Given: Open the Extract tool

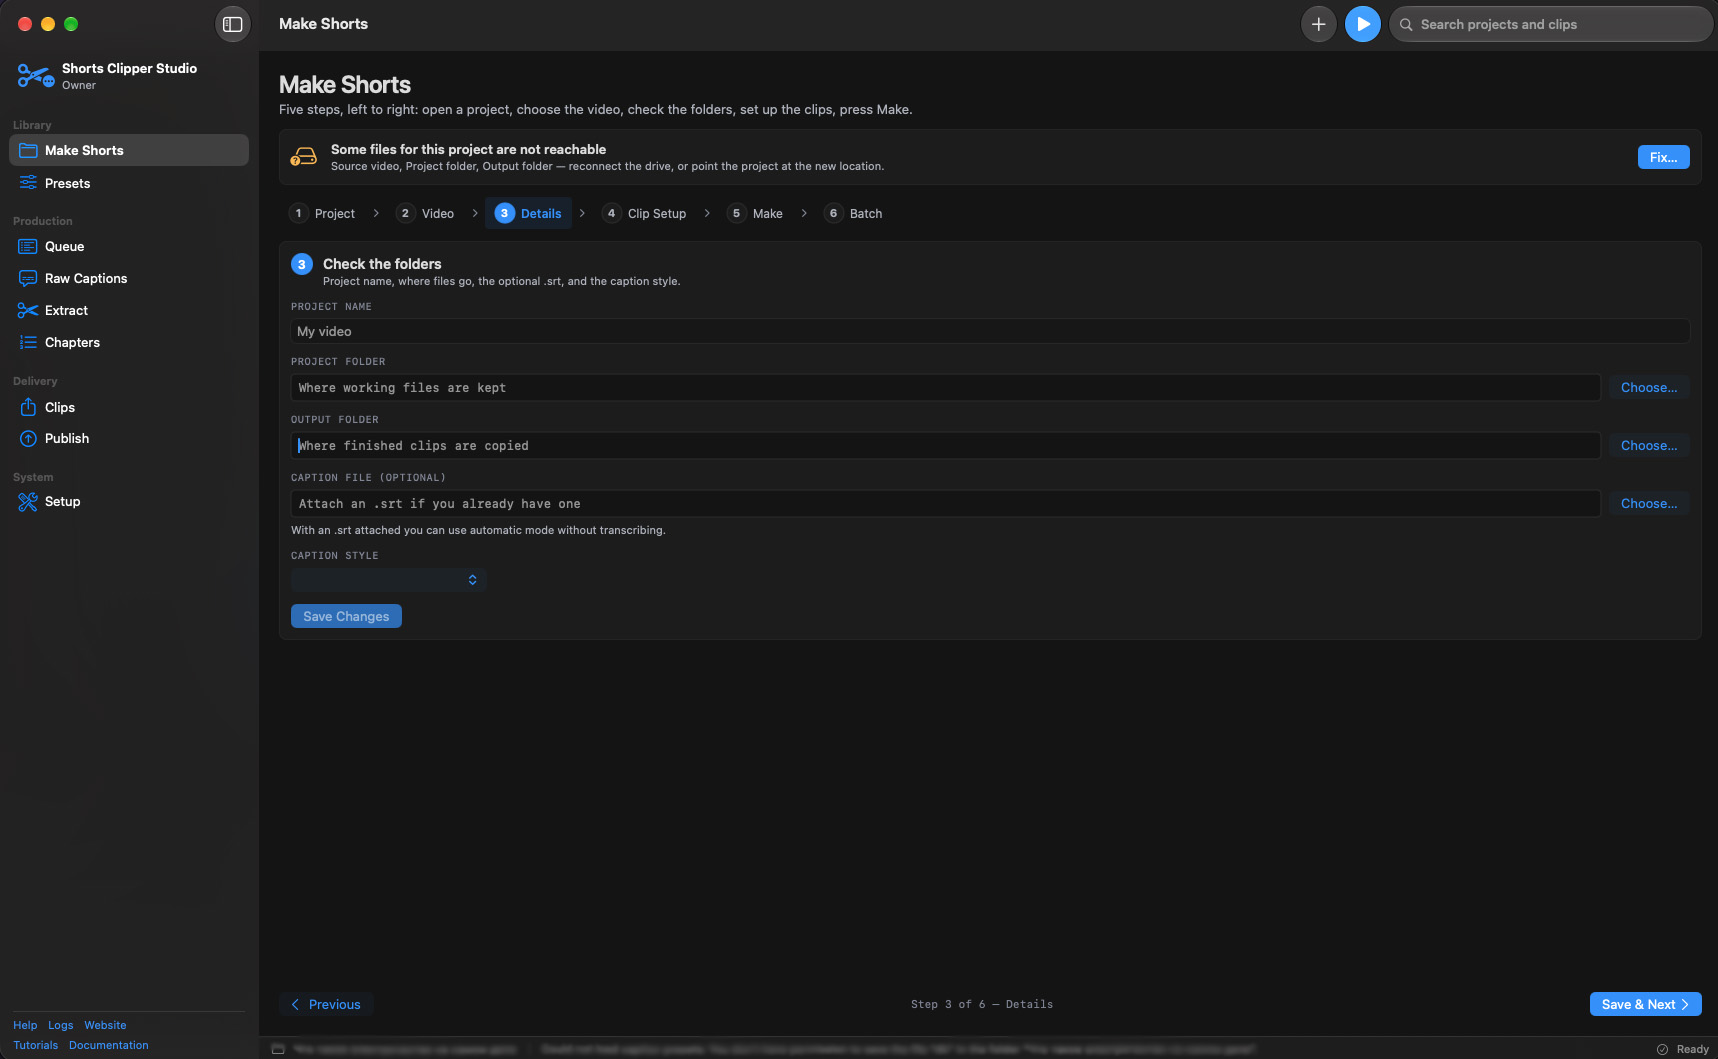Looking at the screenshot, I should (129, 310).
